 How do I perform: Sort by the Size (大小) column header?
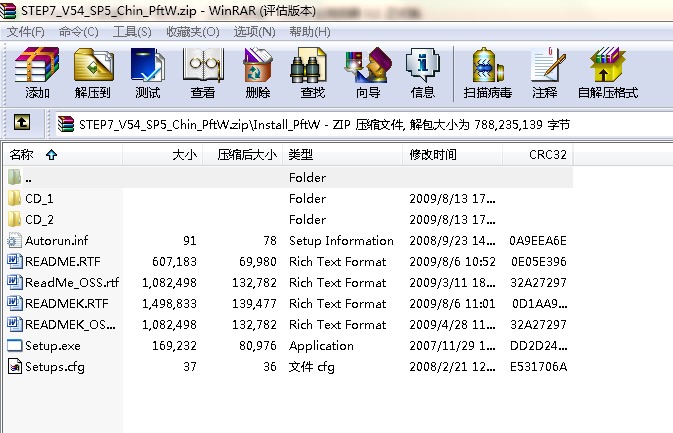(184, 155)
